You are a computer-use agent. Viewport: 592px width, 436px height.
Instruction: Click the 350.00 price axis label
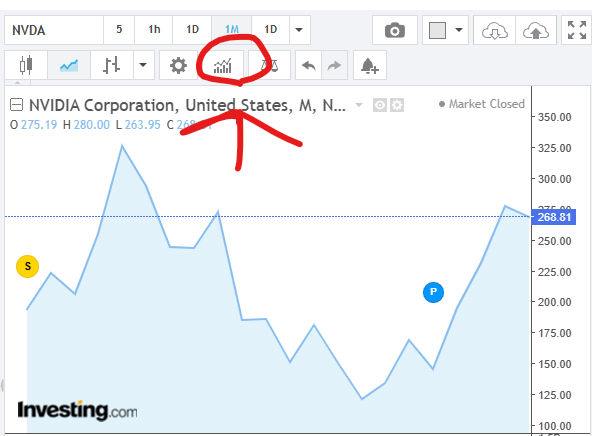coord(554,117)
